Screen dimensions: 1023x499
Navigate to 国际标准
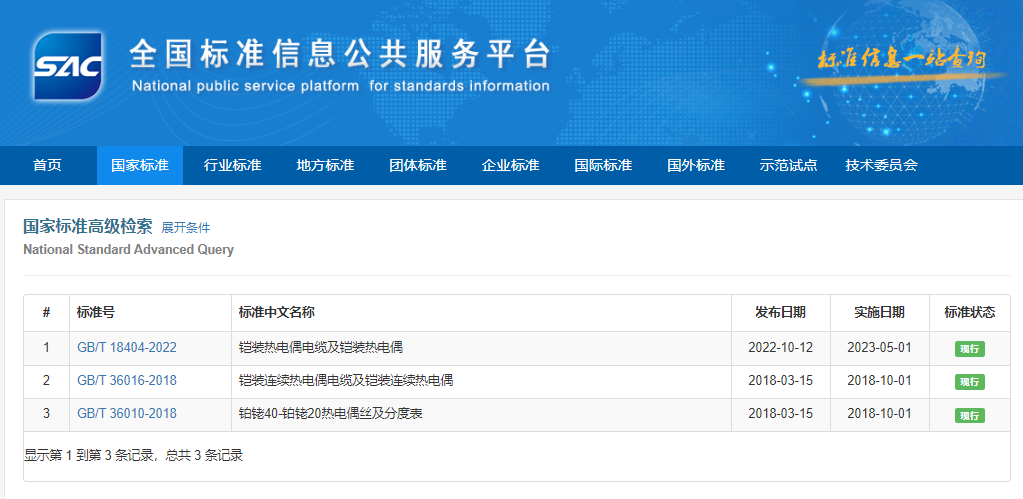click(x=603, y=166)
